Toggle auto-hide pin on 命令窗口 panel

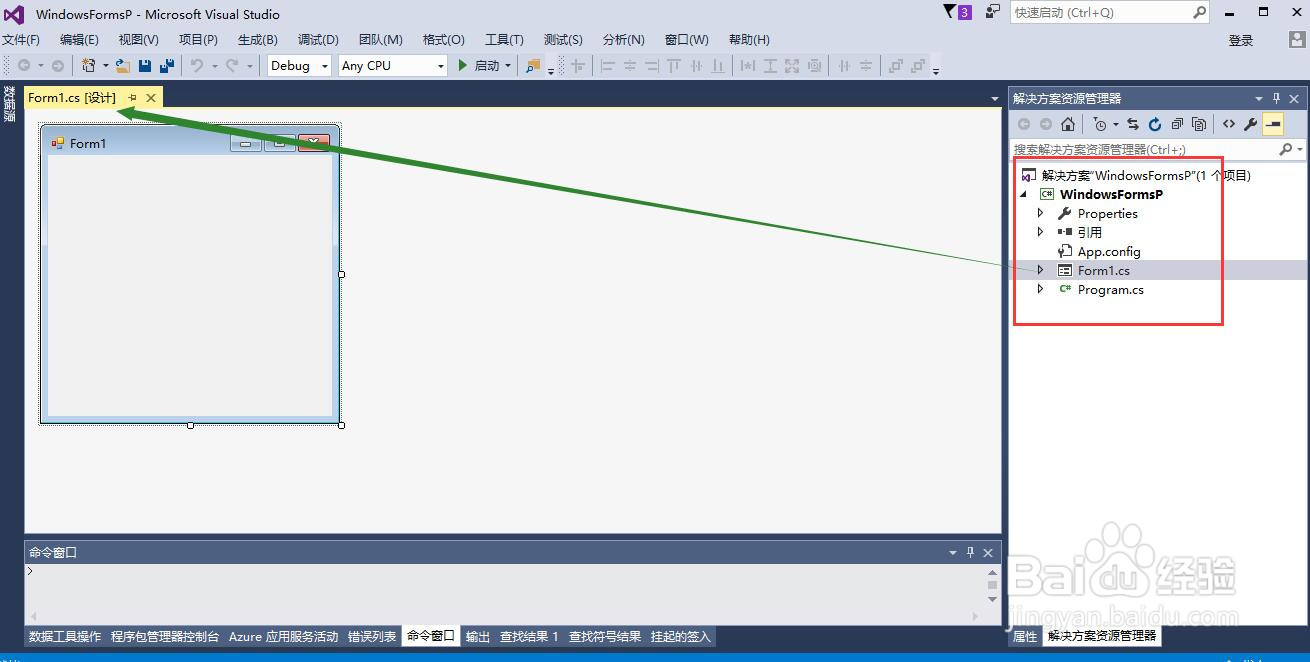point(970,553)
